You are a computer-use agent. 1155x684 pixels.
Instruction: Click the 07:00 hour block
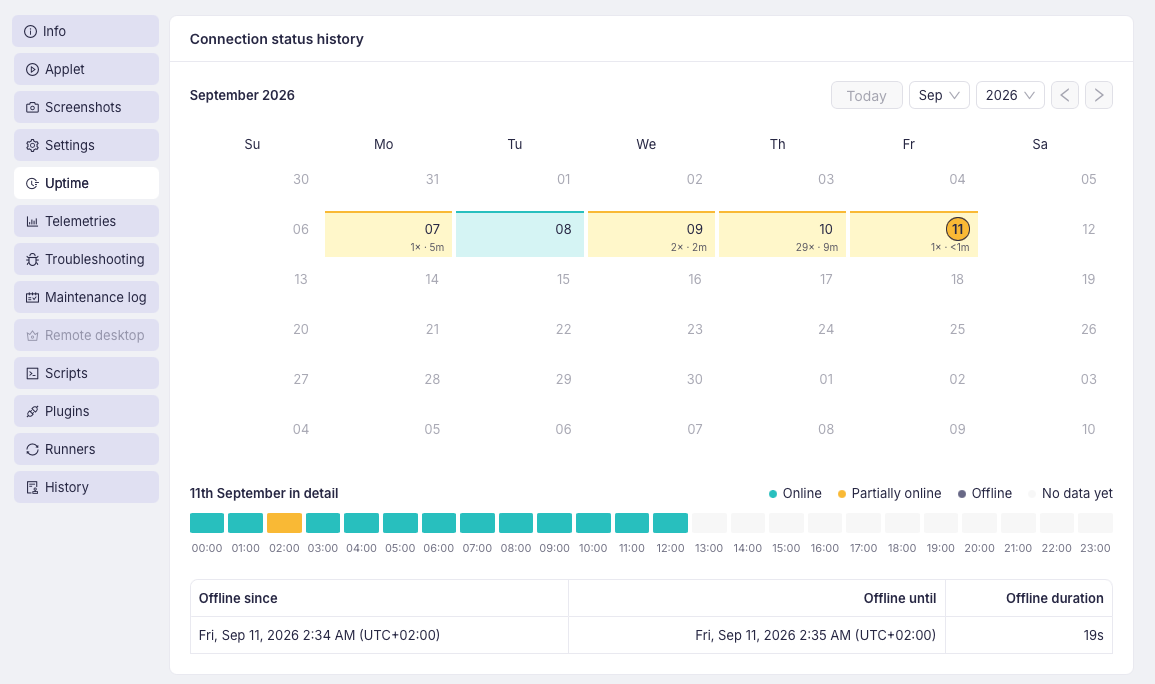pos(477,523)
